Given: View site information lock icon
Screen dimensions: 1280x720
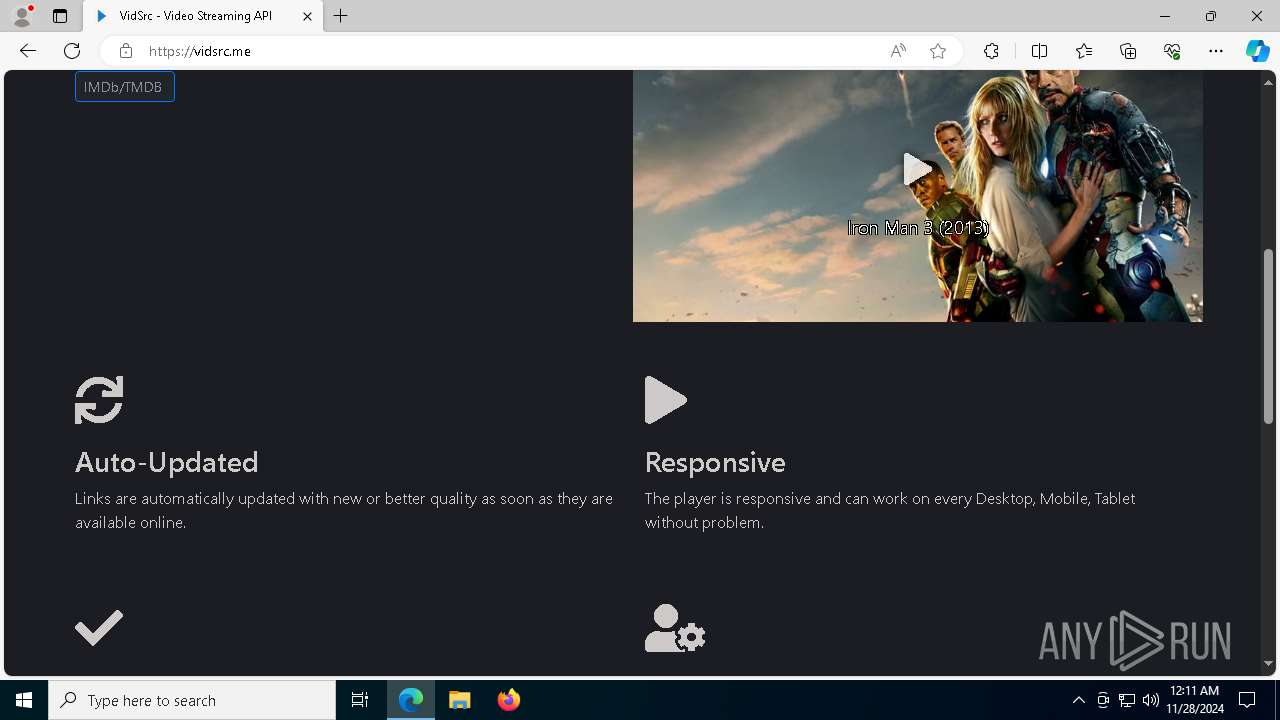Looking at the screenshot, I should pos(125,51).
